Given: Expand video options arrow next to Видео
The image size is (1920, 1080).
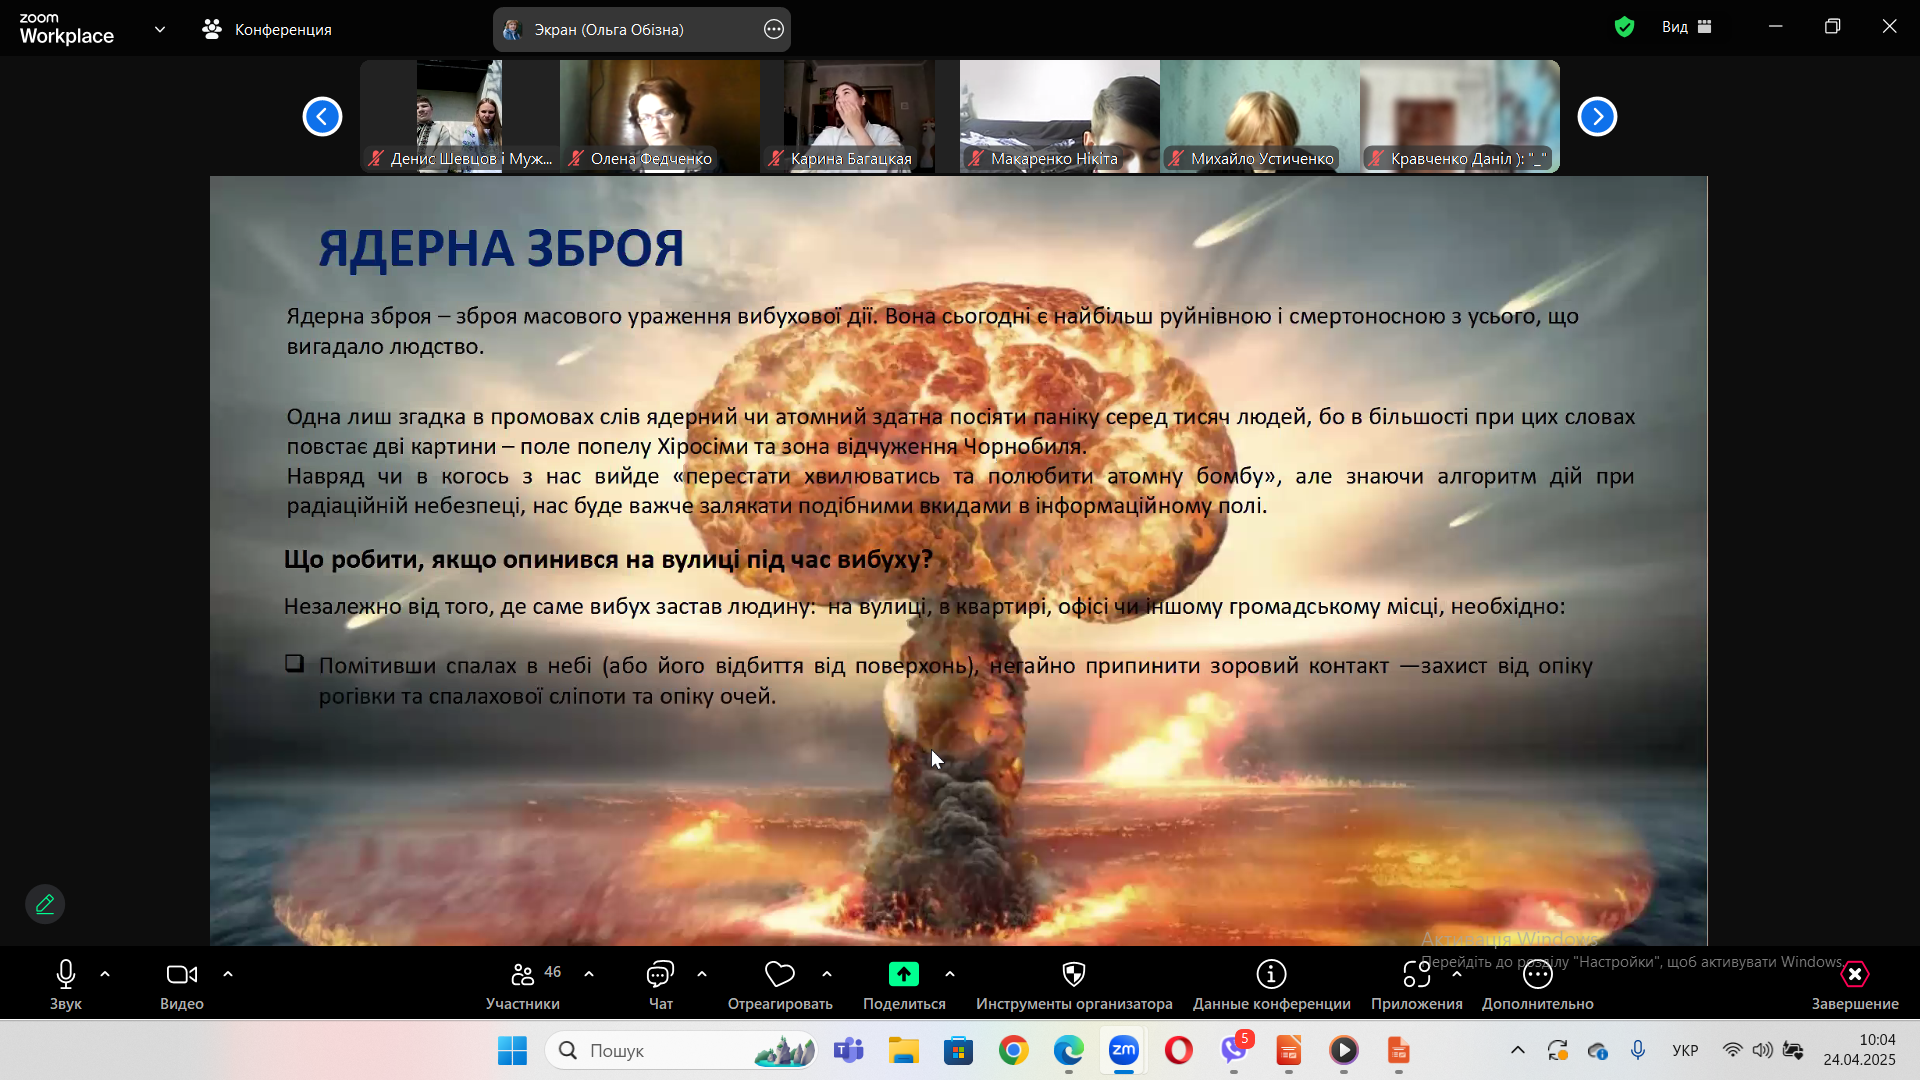Looking at the screenshot, I should (228, 974).
